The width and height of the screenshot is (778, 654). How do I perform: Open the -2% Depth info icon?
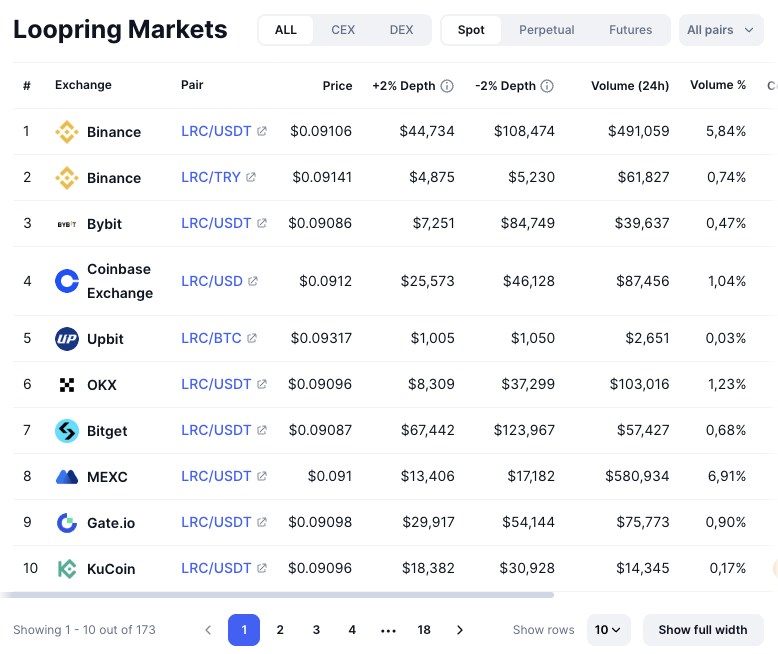tap(547, 86)
